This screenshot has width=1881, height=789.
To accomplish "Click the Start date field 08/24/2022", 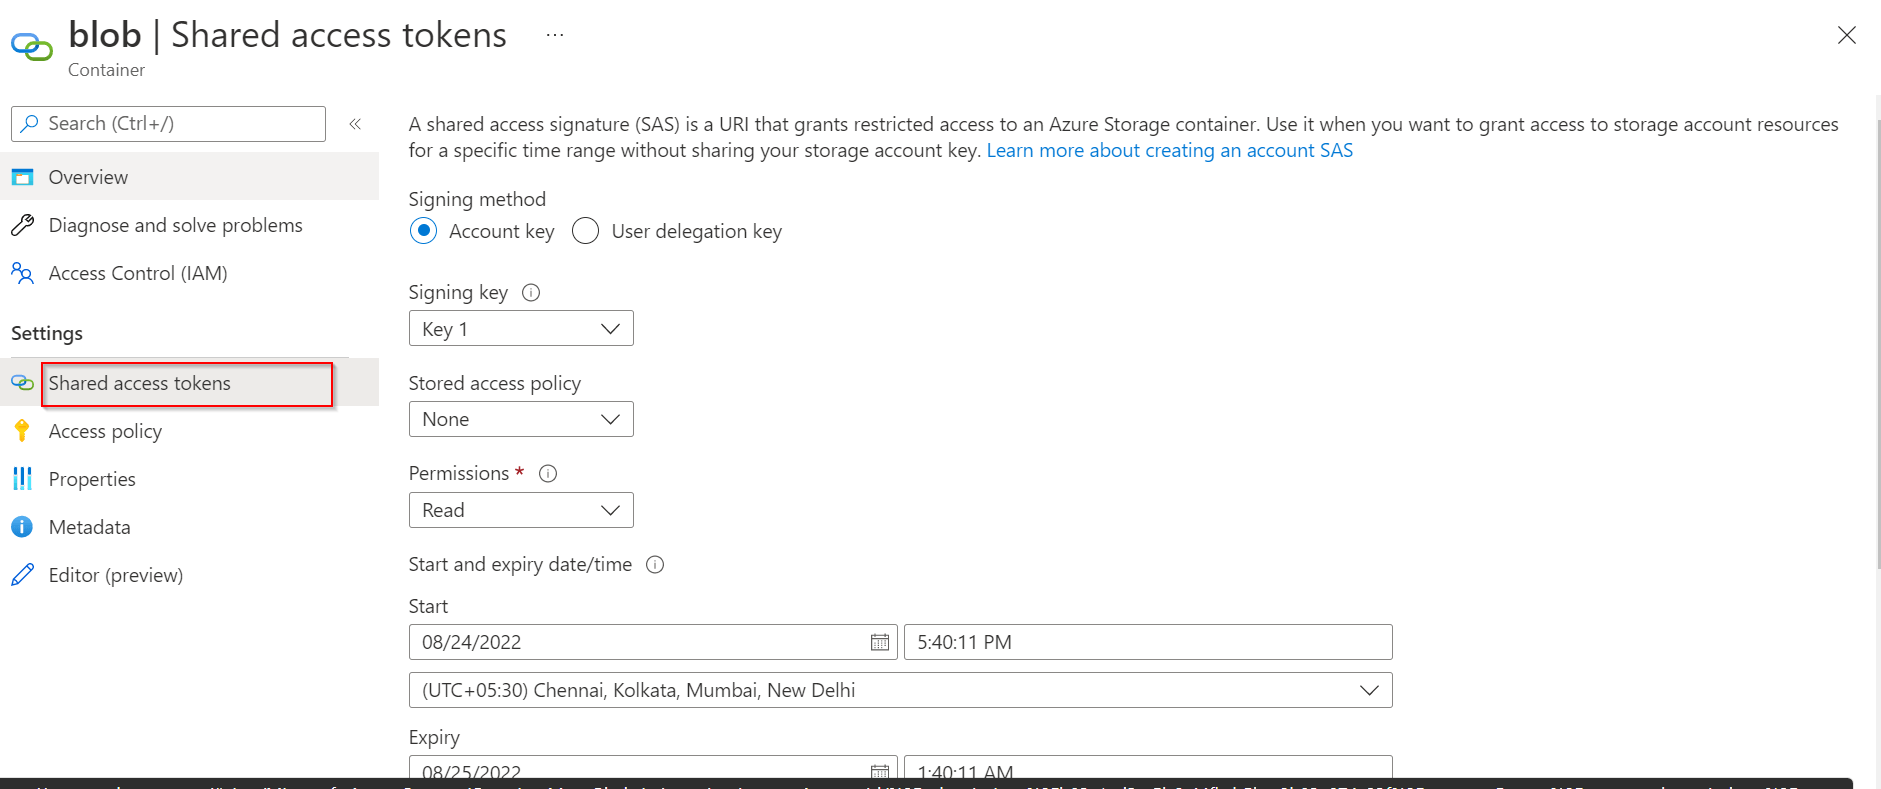I will click(653, 642).
